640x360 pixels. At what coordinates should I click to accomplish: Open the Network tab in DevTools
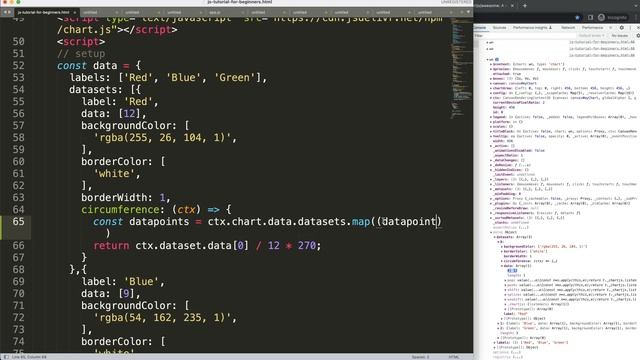click(x=568, y=28)
